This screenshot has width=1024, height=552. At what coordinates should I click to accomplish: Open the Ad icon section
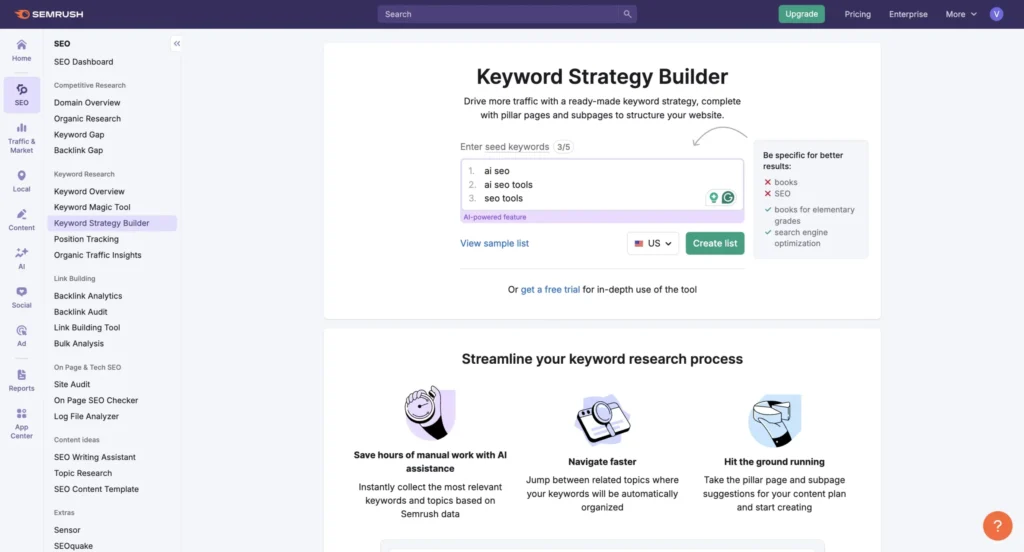(22, 336)
